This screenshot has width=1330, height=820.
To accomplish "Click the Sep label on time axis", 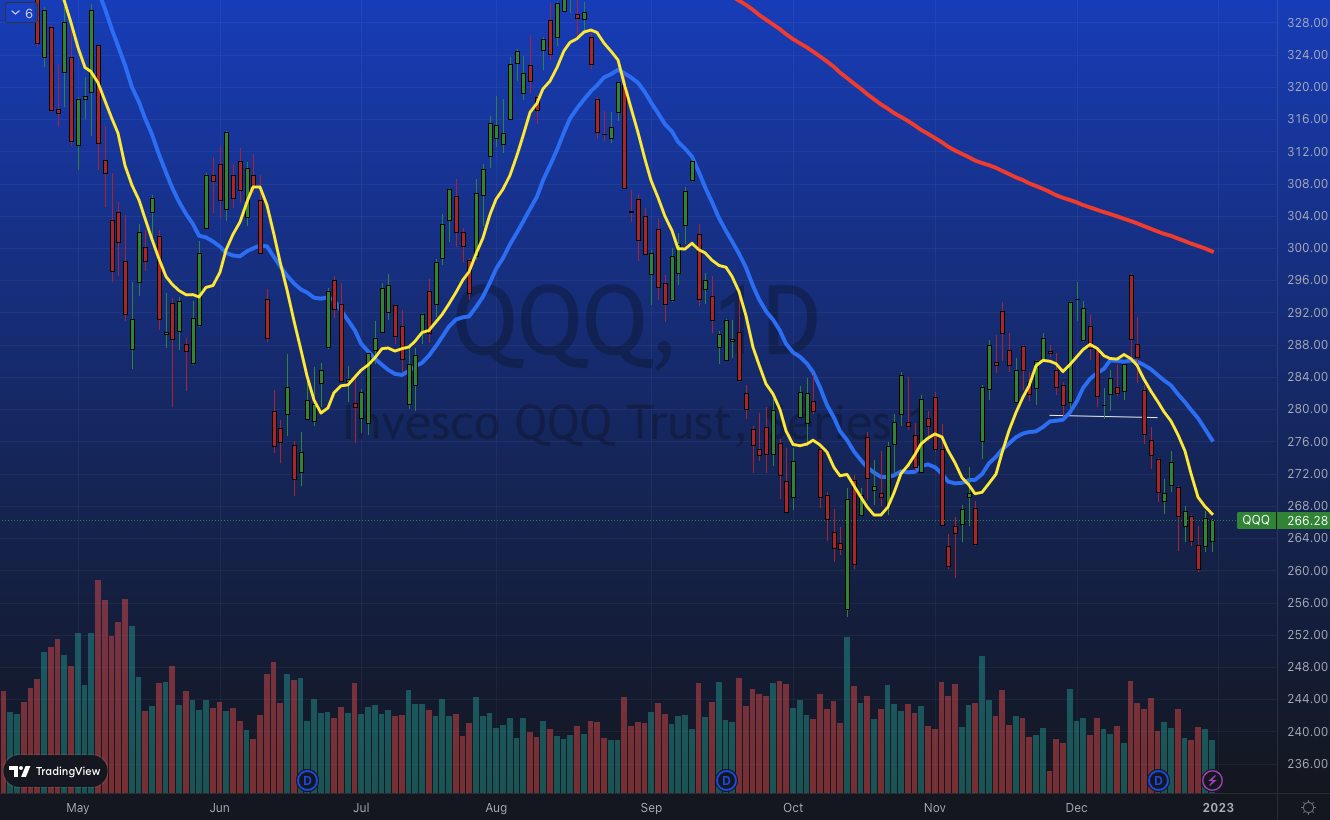I will click(x=651, y=807).
